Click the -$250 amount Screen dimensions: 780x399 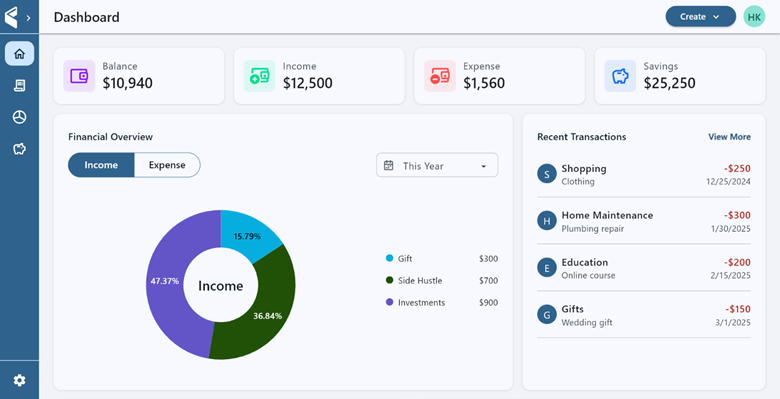tap(737, 168)
